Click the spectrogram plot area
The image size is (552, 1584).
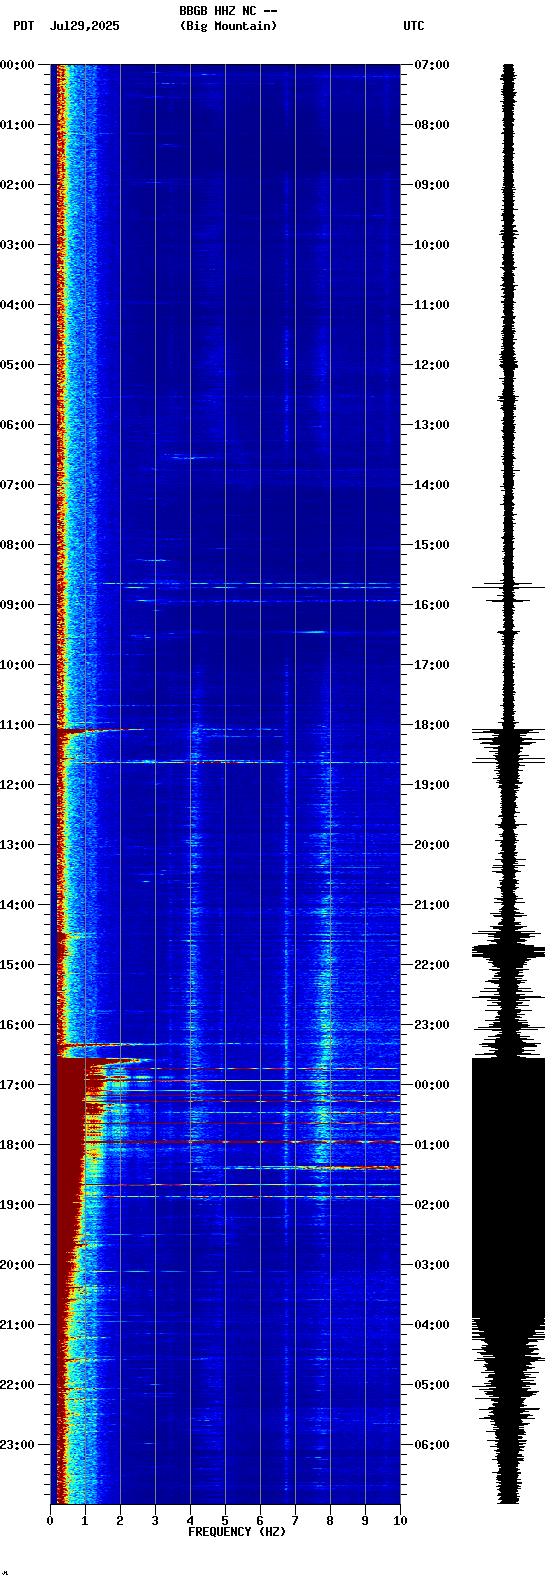(x=225, y=784)
